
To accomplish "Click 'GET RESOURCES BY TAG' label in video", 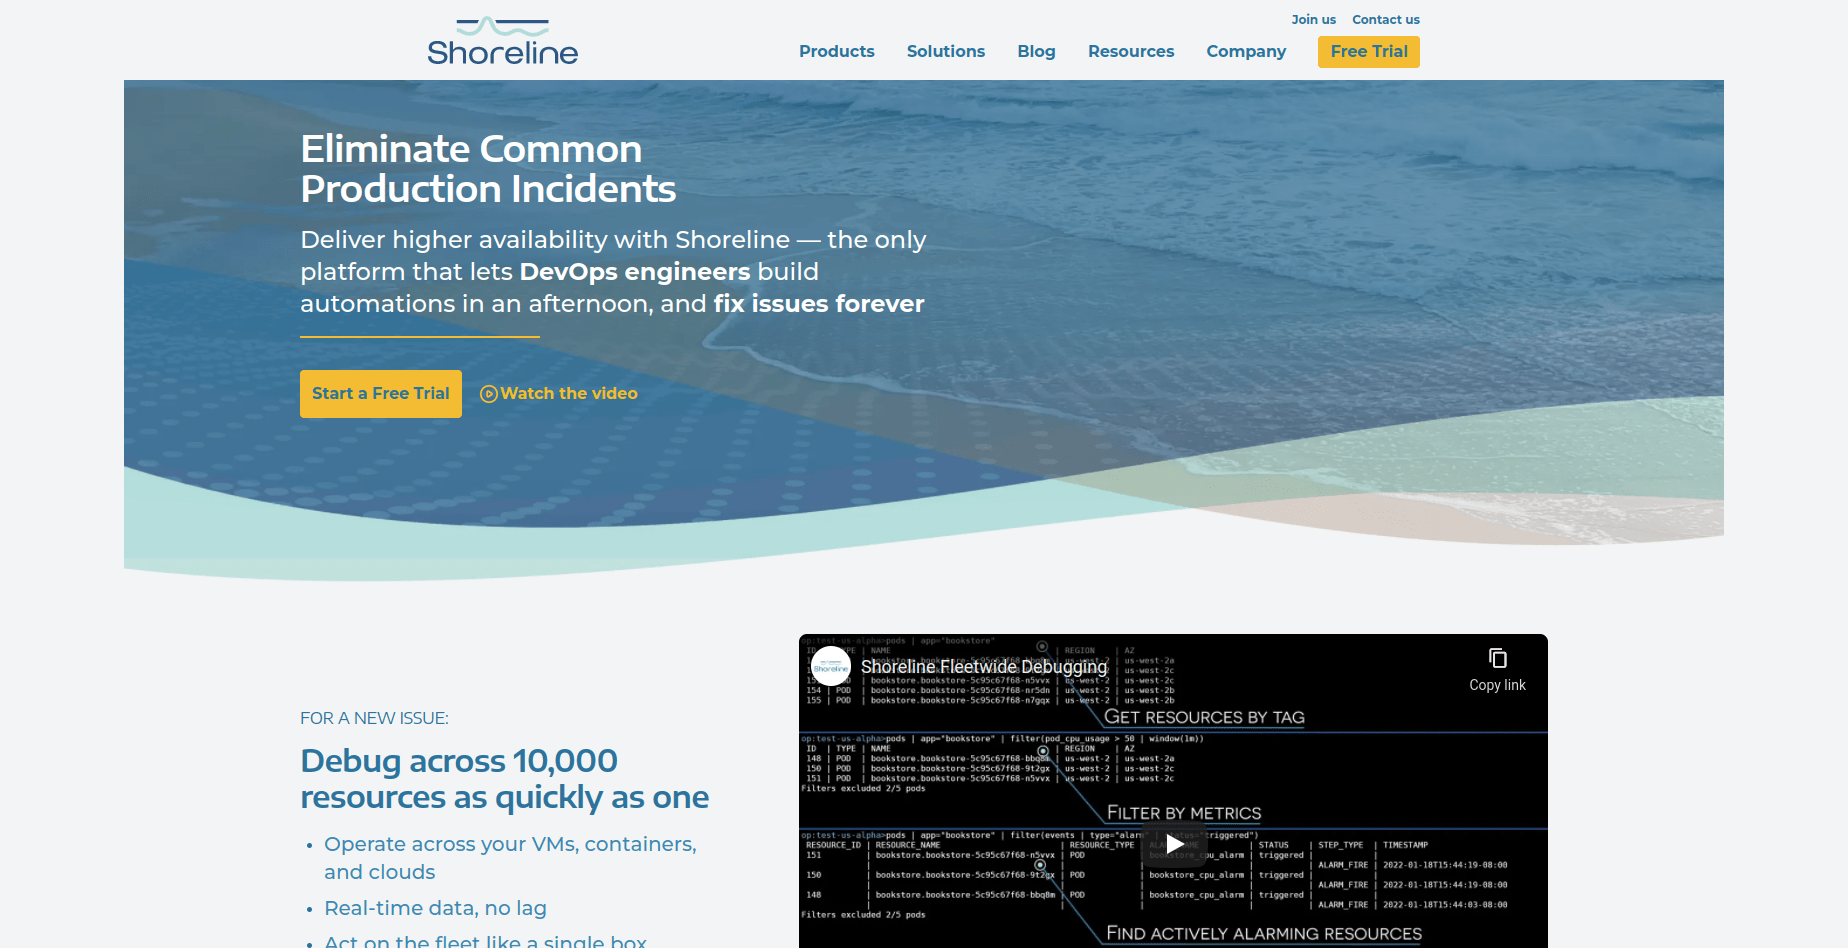I will [1204, 717].
